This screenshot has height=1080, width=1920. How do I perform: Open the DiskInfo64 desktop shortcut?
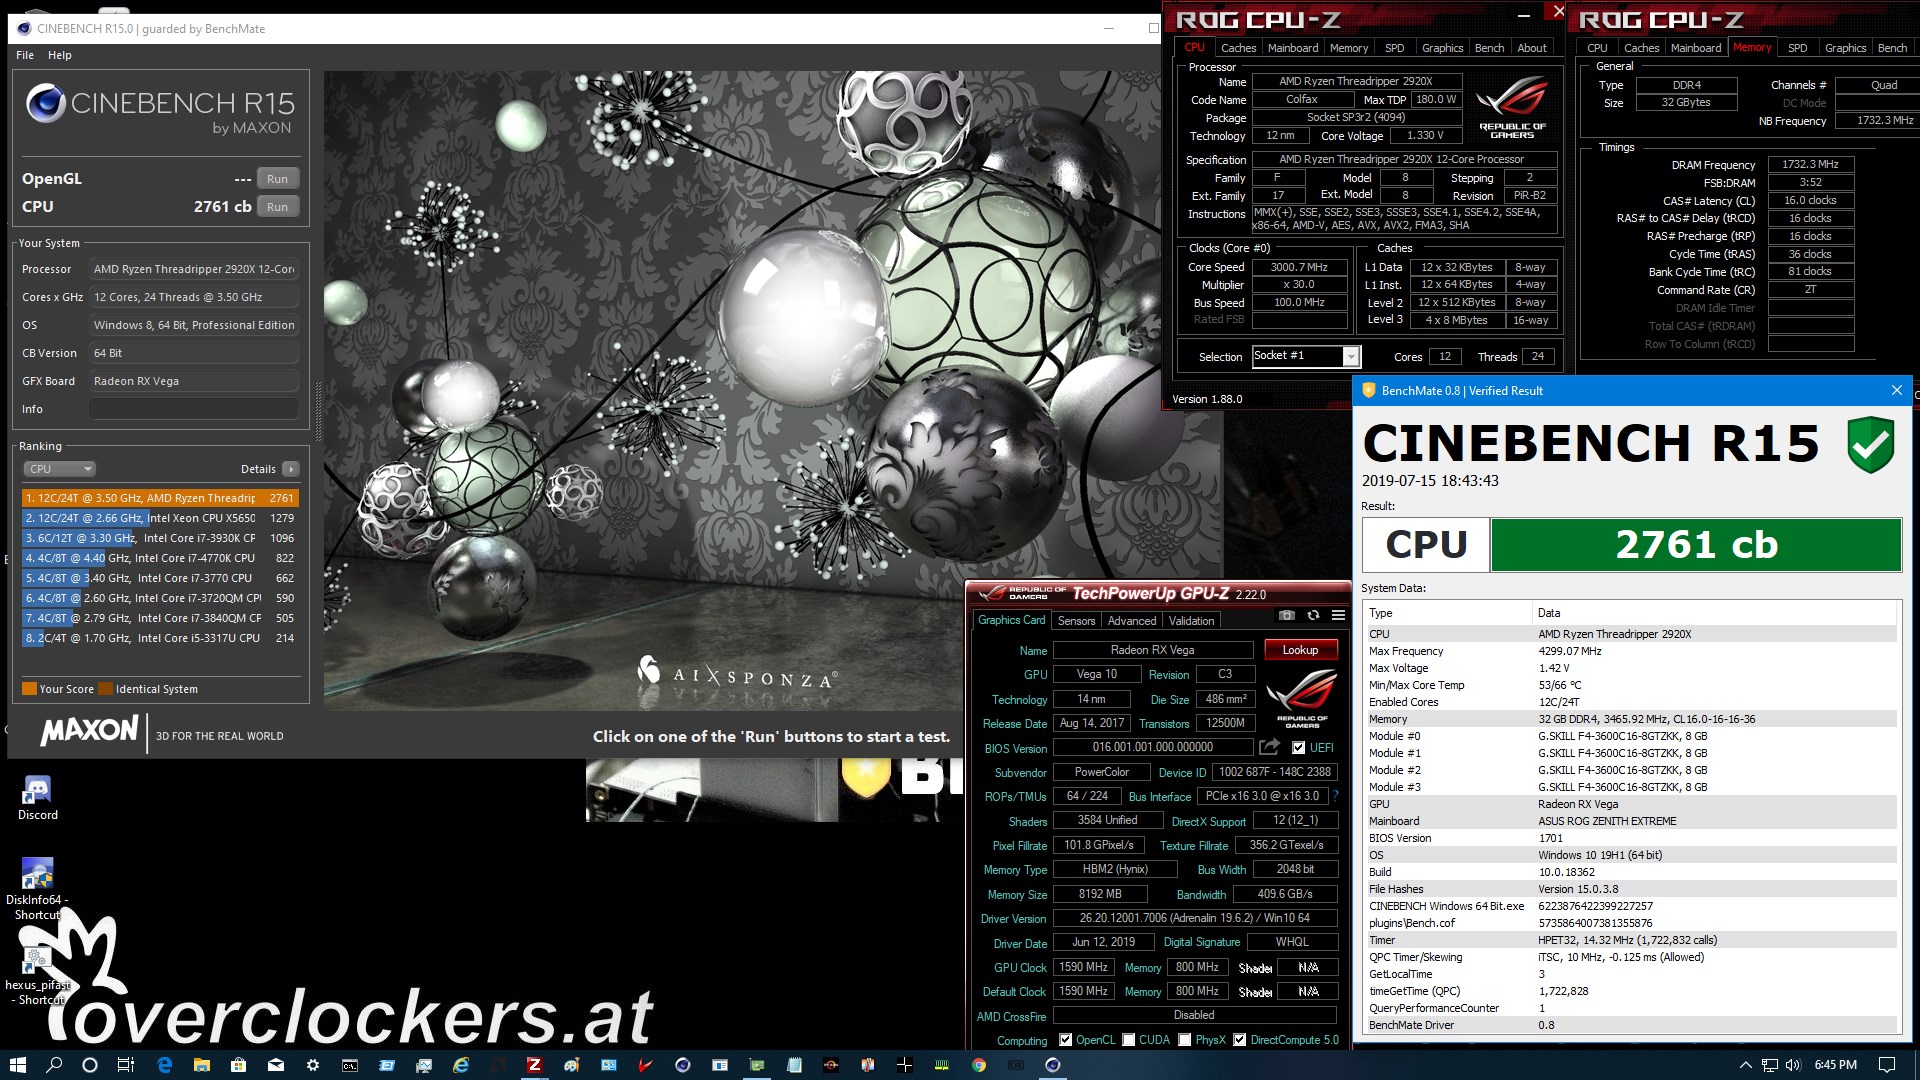[x=37, y=889]
